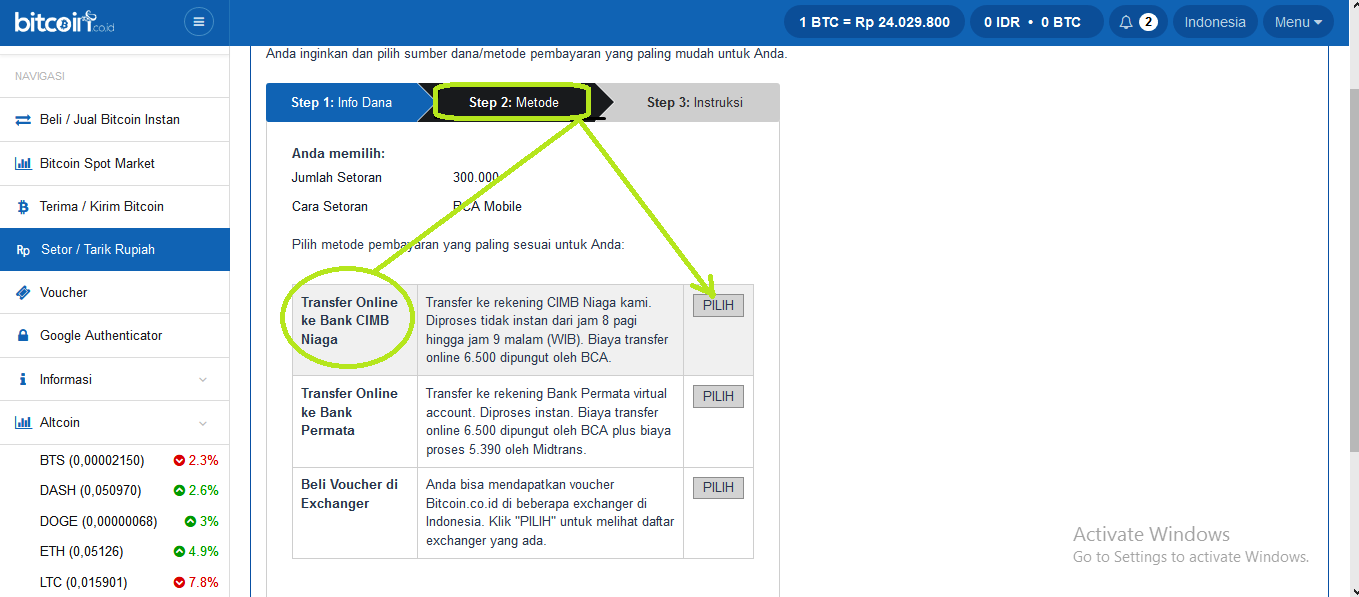Screen dimensions: 1359x597
Task: Open the BTS altcoin market
Action: (x=92, y=461)
